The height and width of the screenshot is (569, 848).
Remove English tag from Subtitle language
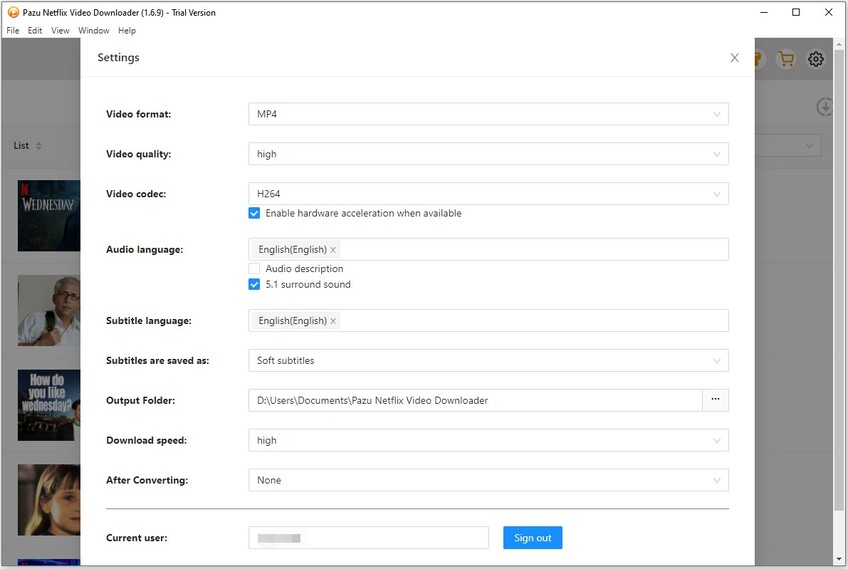click(333, 321)
